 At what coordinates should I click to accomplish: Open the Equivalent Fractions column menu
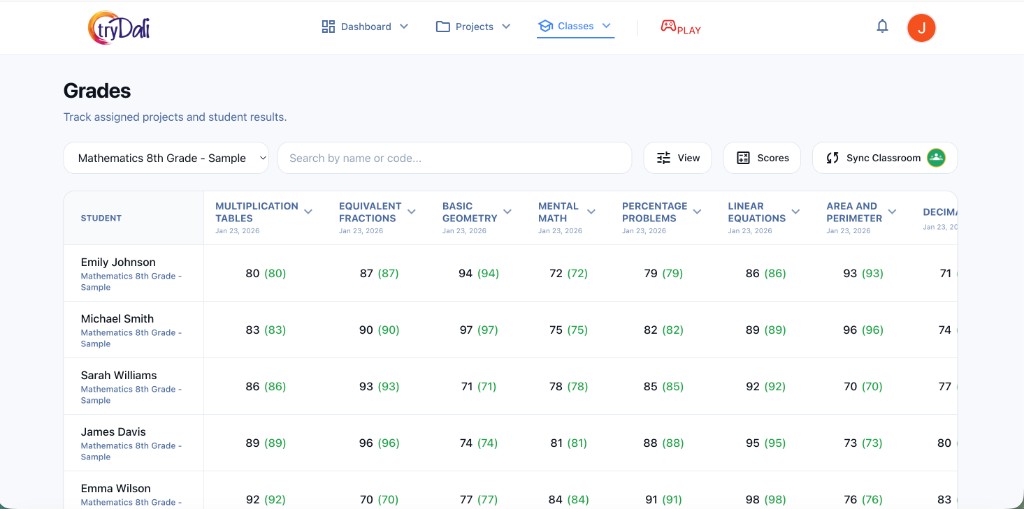tap(413, 212)
